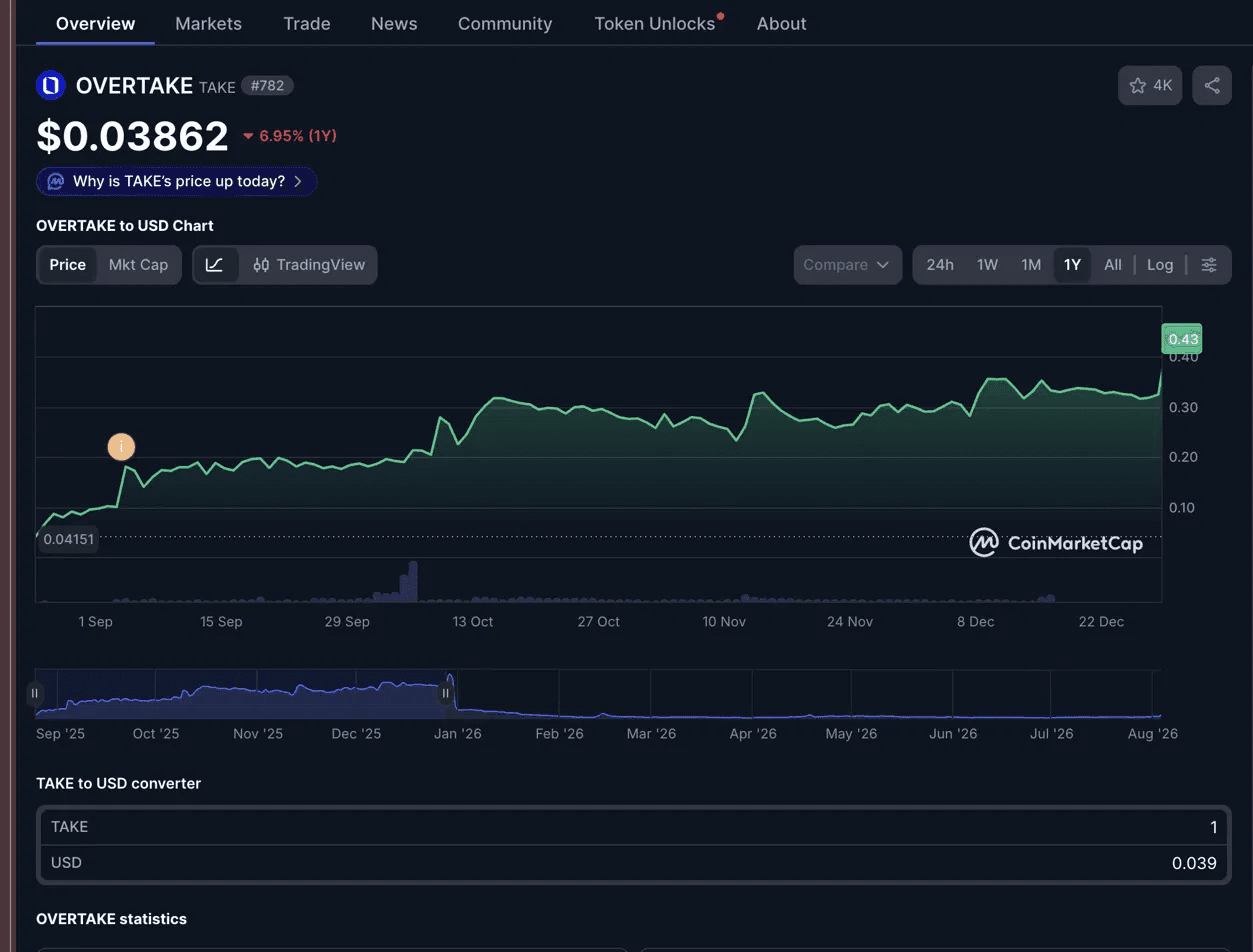Viewport: 1253px width, 952px height.
Task: Go to the Trade tab
Action: (306, 23)
